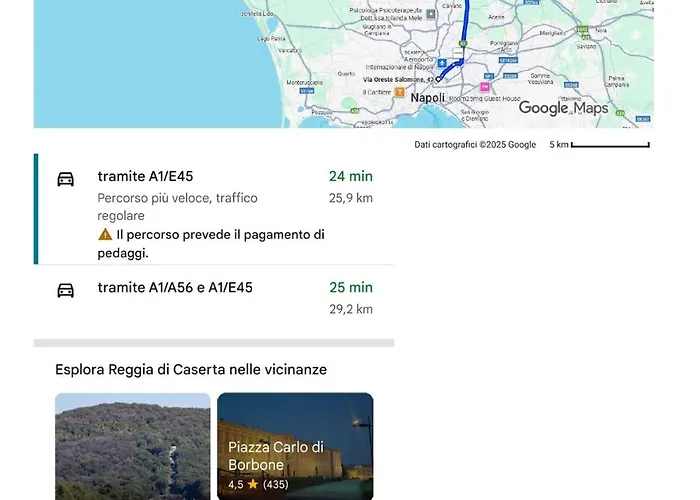This screenshot has width=700, height=500.
Task: Open the wooded hillside photo card
Action: pyautogui.click(x=133, y=446)
